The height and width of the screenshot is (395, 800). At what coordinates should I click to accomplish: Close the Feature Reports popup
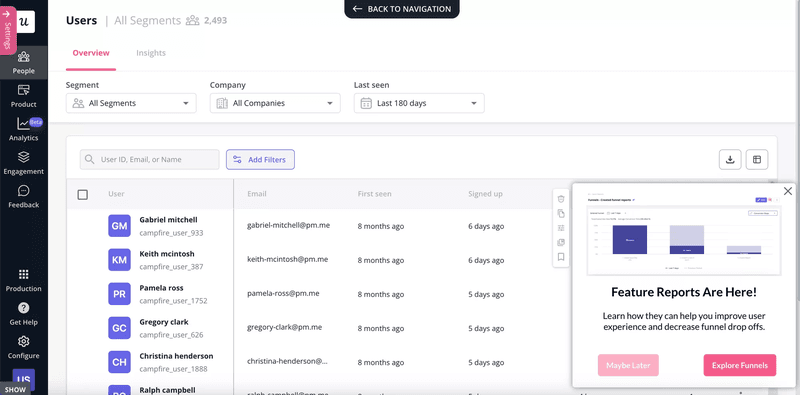pos(788,191)
